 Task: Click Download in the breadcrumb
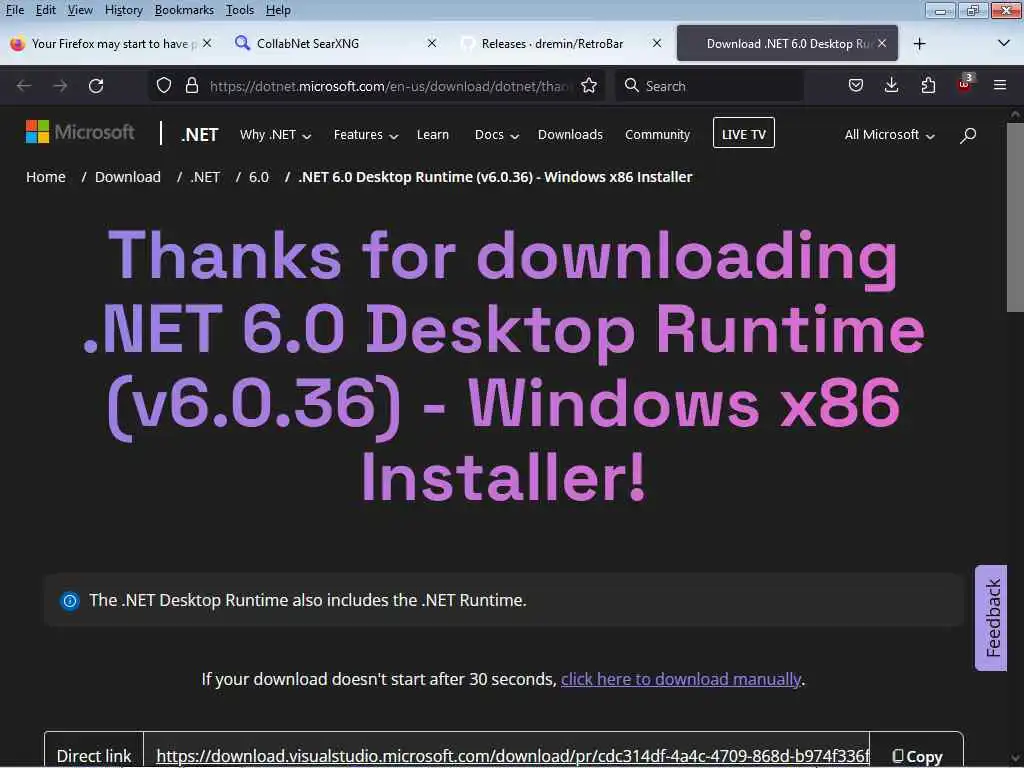tap(127, 177)
